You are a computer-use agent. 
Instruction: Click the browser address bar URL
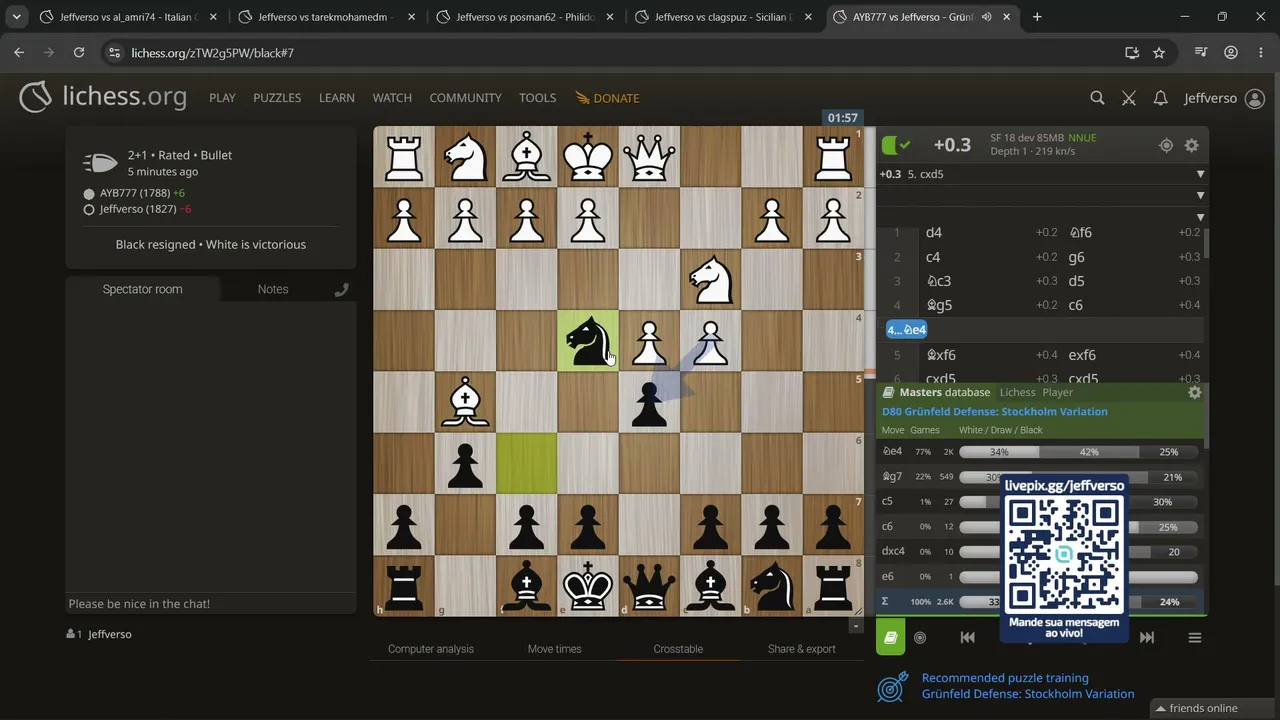(212, 52)
